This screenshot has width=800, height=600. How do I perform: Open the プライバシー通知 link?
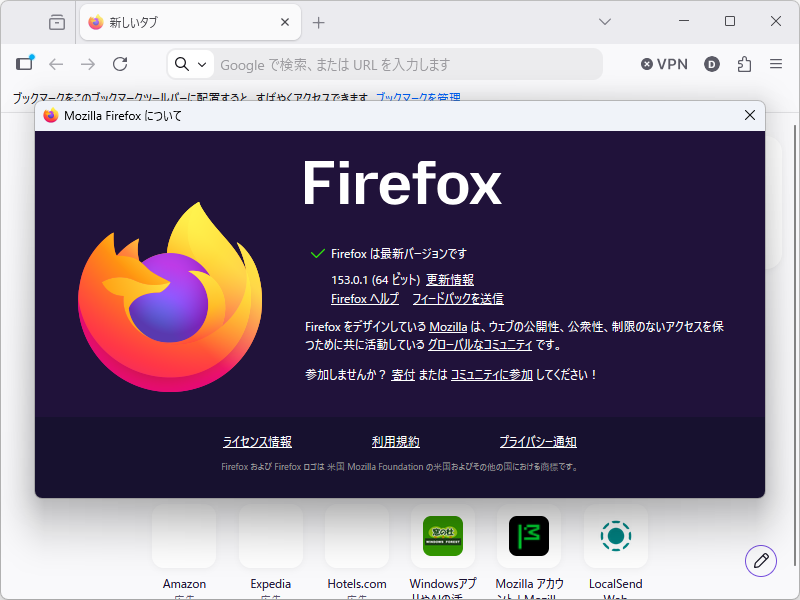[538, 442]
